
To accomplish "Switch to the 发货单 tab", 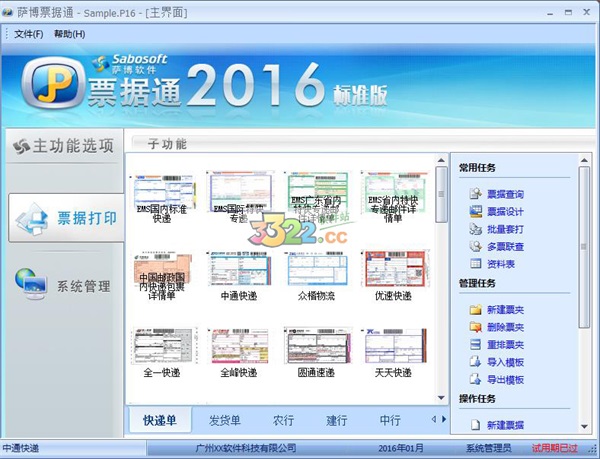I will point(225,420).
